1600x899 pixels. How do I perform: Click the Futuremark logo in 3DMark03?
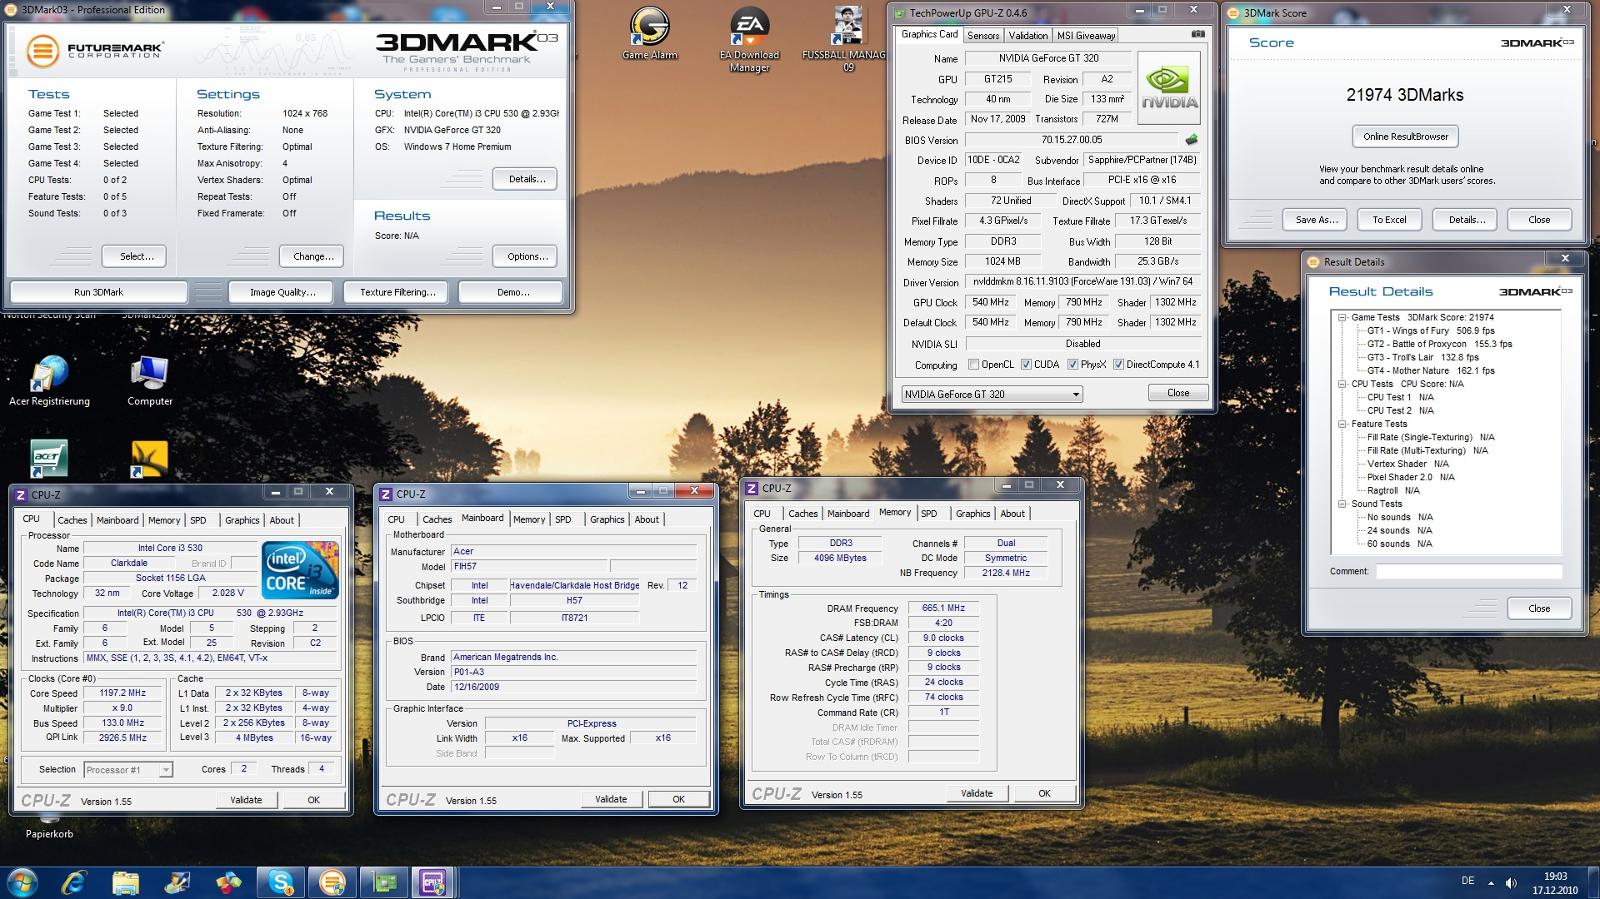click(x=95, y=50)
